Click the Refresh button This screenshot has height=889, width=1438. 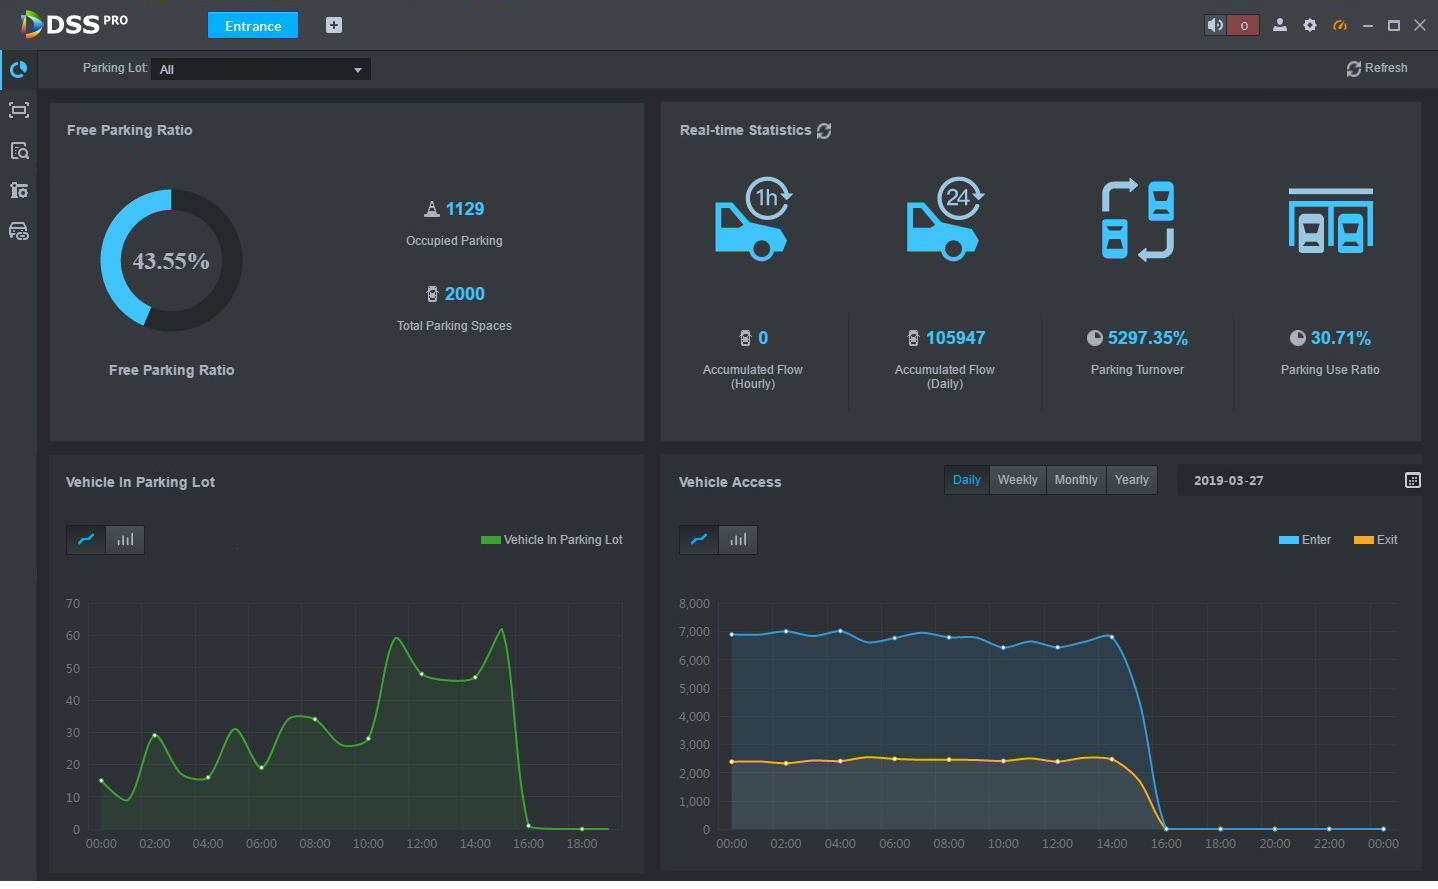[x=1377, y=68]
